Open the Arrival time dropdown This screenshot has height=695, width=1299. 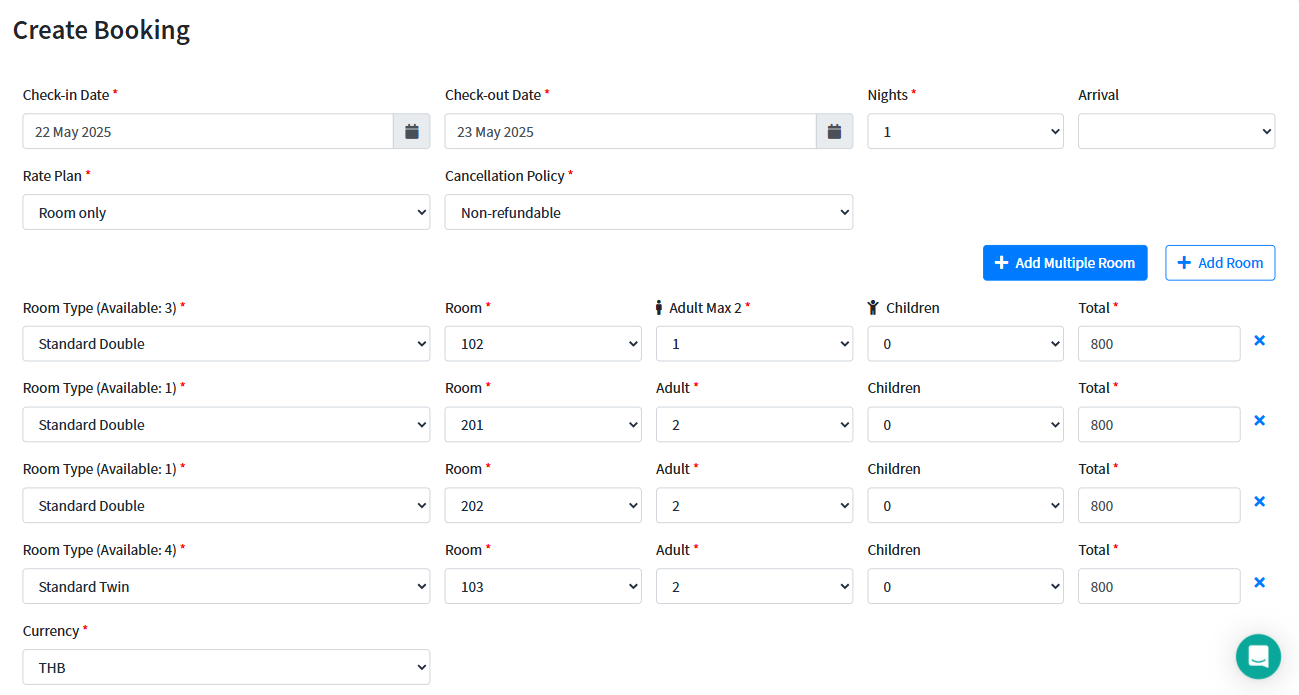coord(1175,131)
